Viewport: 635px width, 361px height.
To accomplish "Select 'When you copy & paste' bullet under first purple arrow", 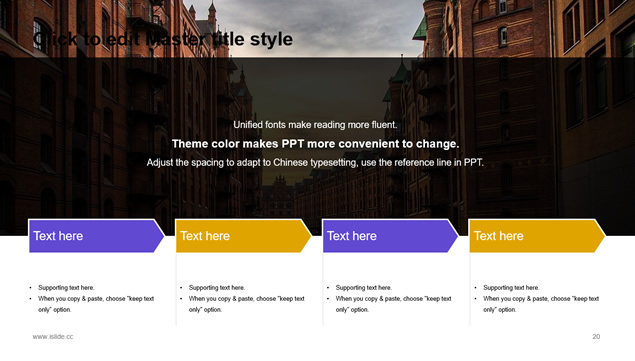I will (x=96, y=304).
